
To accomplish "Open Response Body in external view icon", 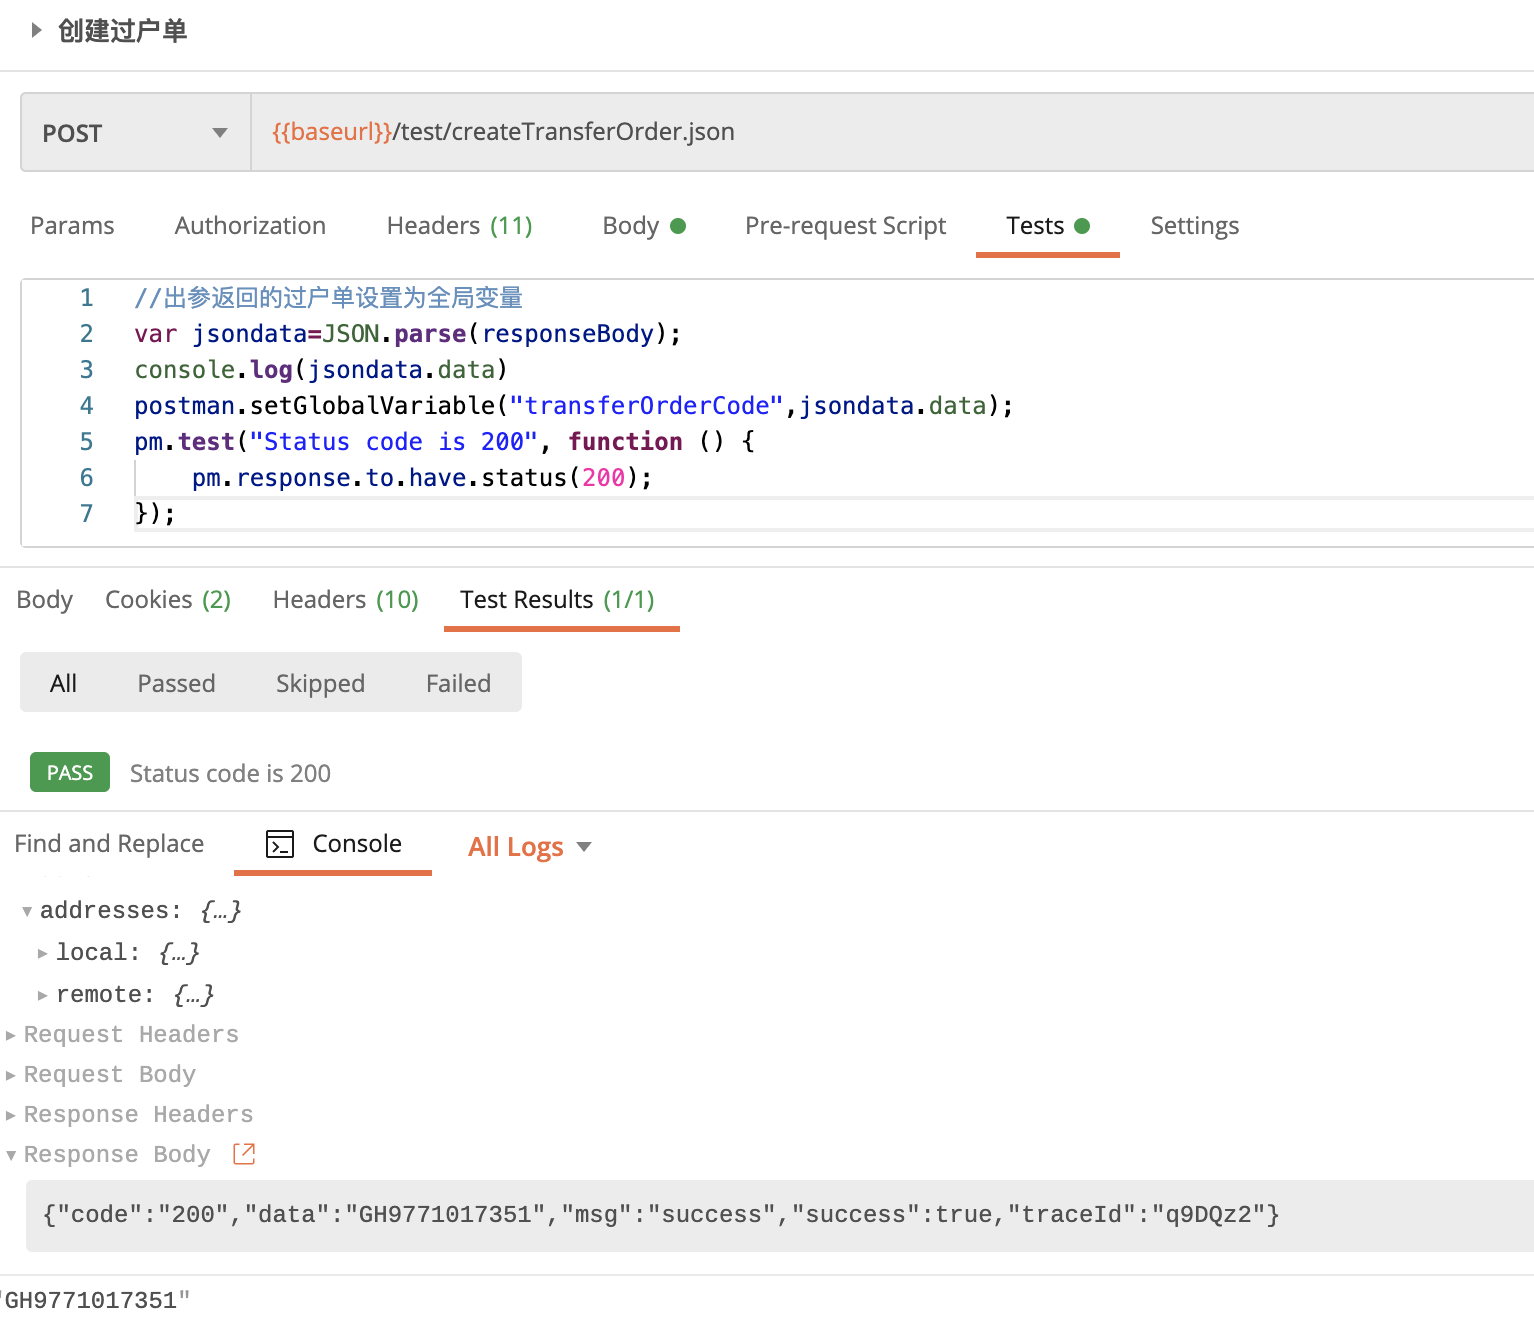I will tap(244, 1154).
